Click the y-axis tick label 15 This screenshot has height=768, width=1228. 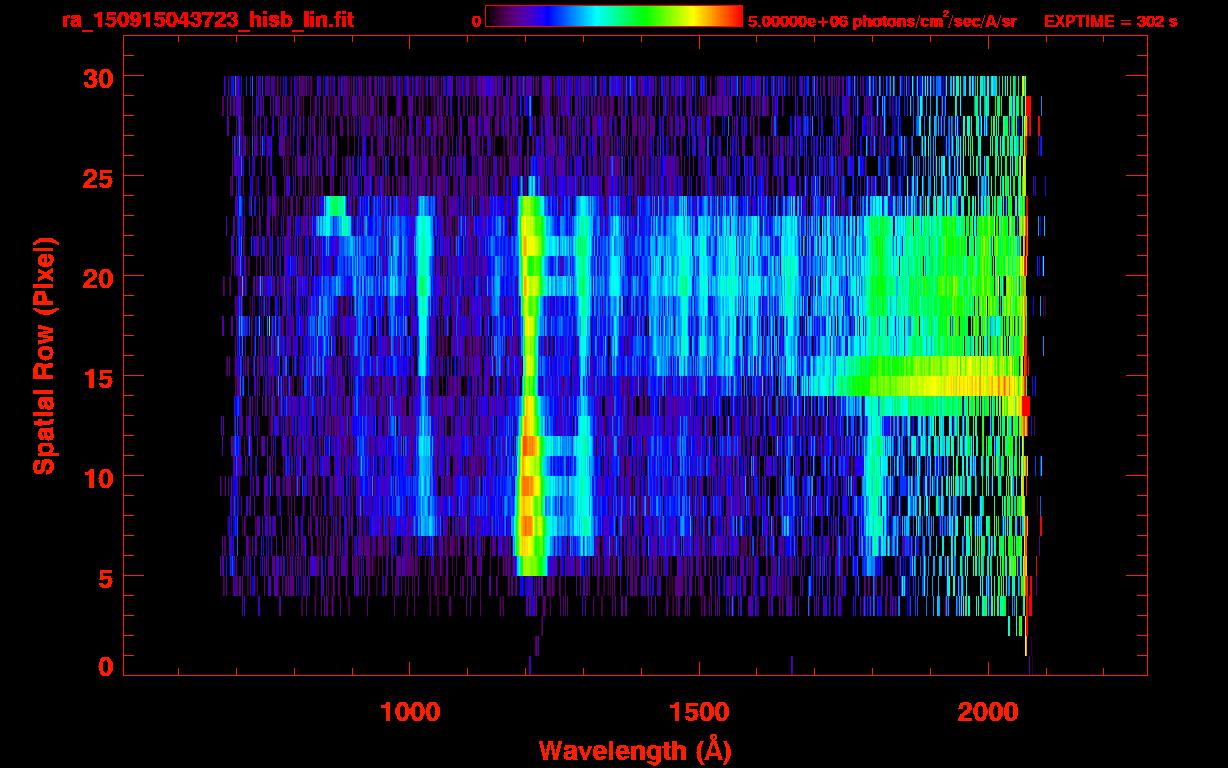click(x=97, y=377)
